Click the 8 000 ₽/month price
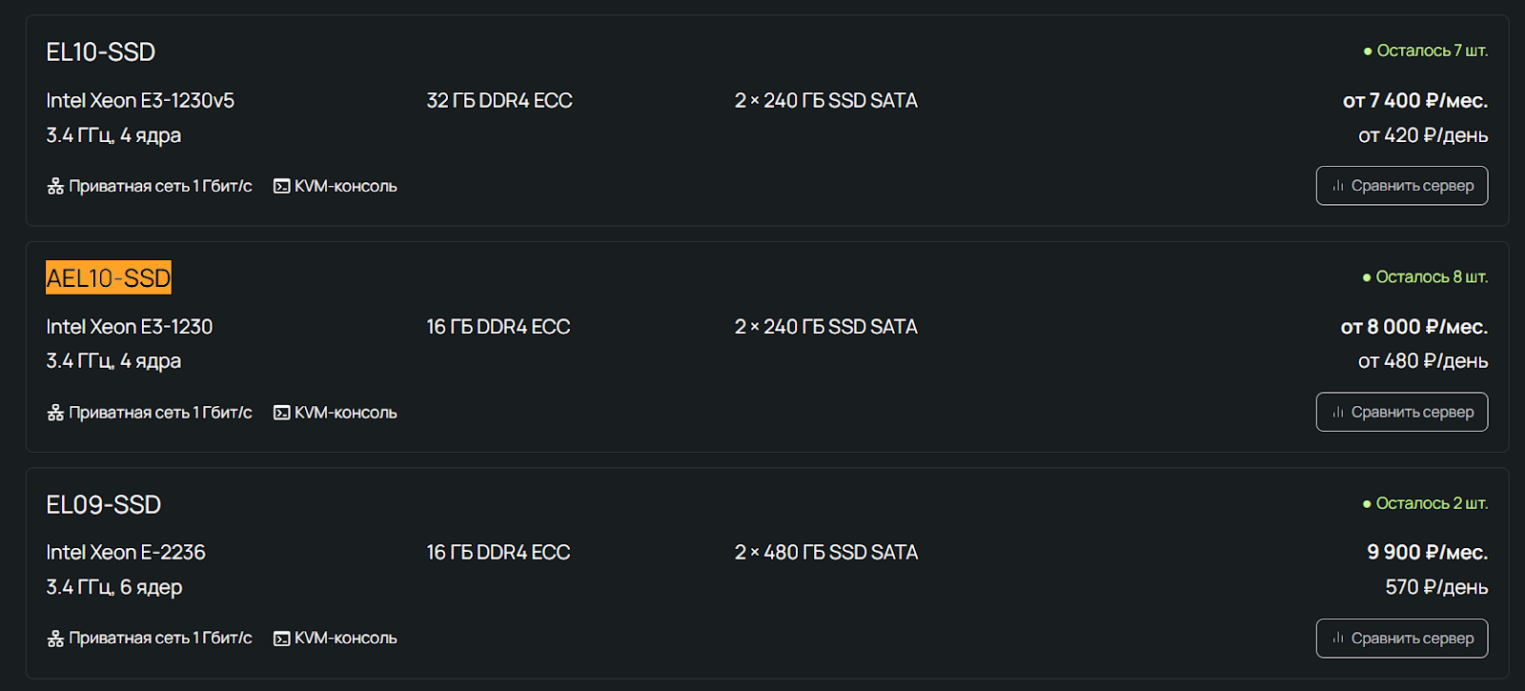Viewport: 1525px width, 691px height. click(1414, 327)
